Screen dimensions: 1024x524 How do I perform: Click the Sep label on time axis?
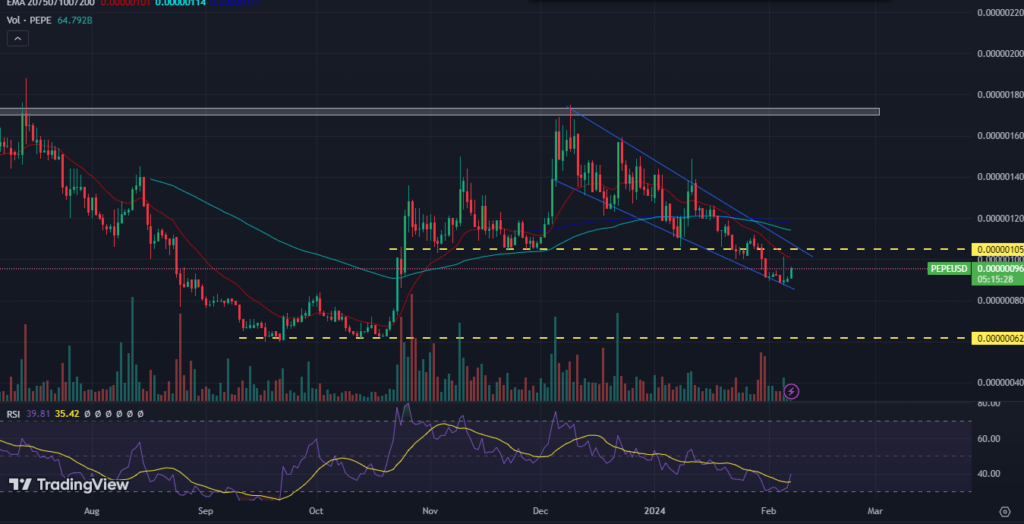205,510
